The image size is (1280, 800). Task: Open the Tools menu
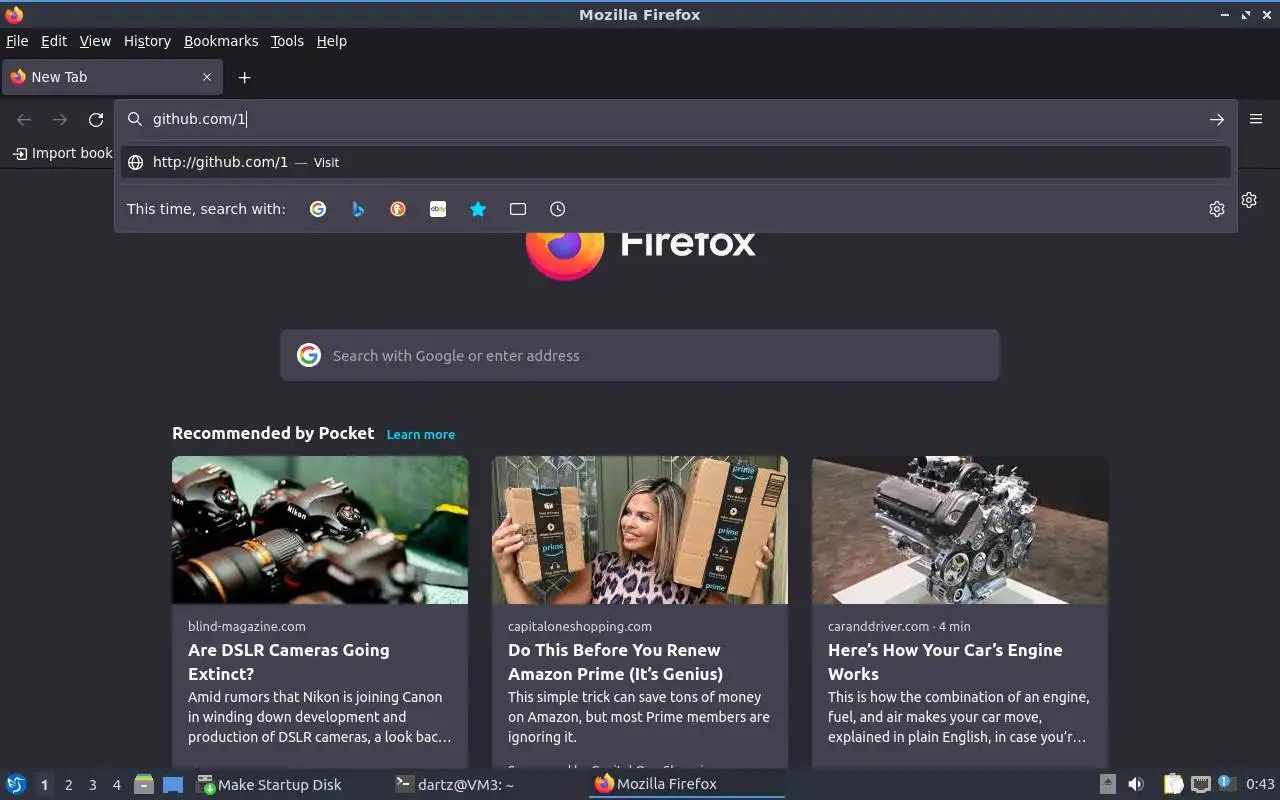(x=287, y=41)
